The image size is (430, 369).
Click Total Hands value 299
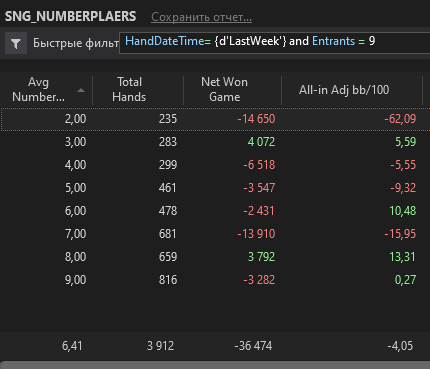click(168, 165)
